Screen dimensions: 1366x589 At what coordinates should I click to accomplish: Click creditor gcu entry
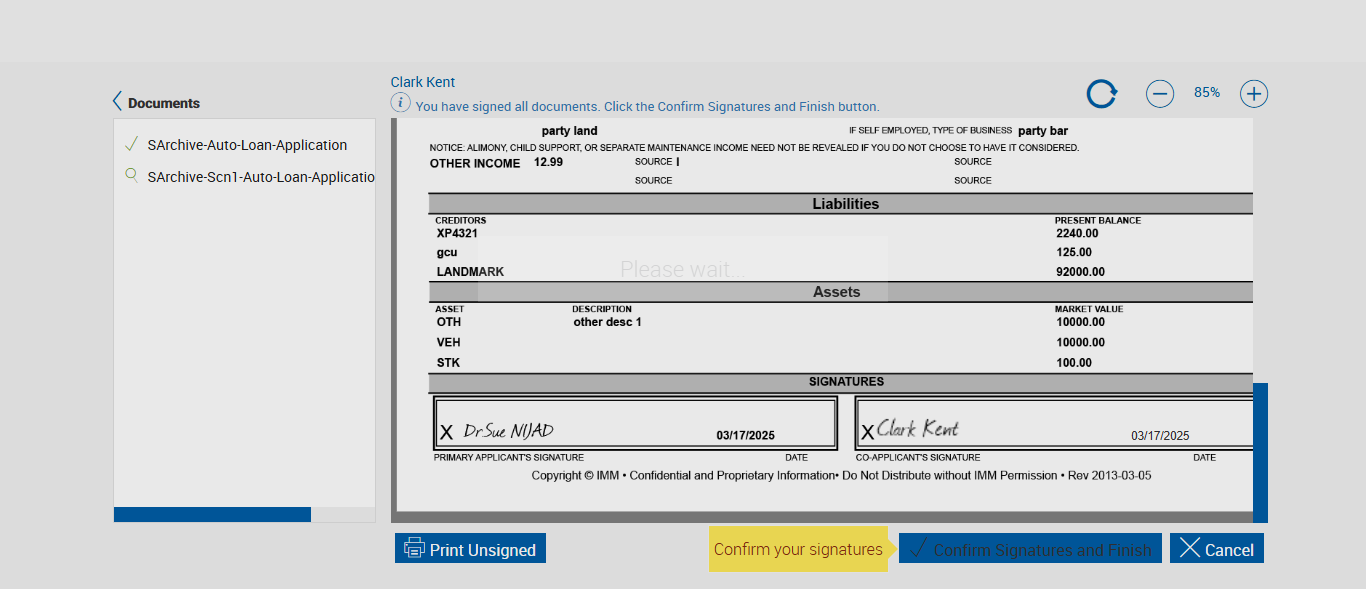coord(447,252)
